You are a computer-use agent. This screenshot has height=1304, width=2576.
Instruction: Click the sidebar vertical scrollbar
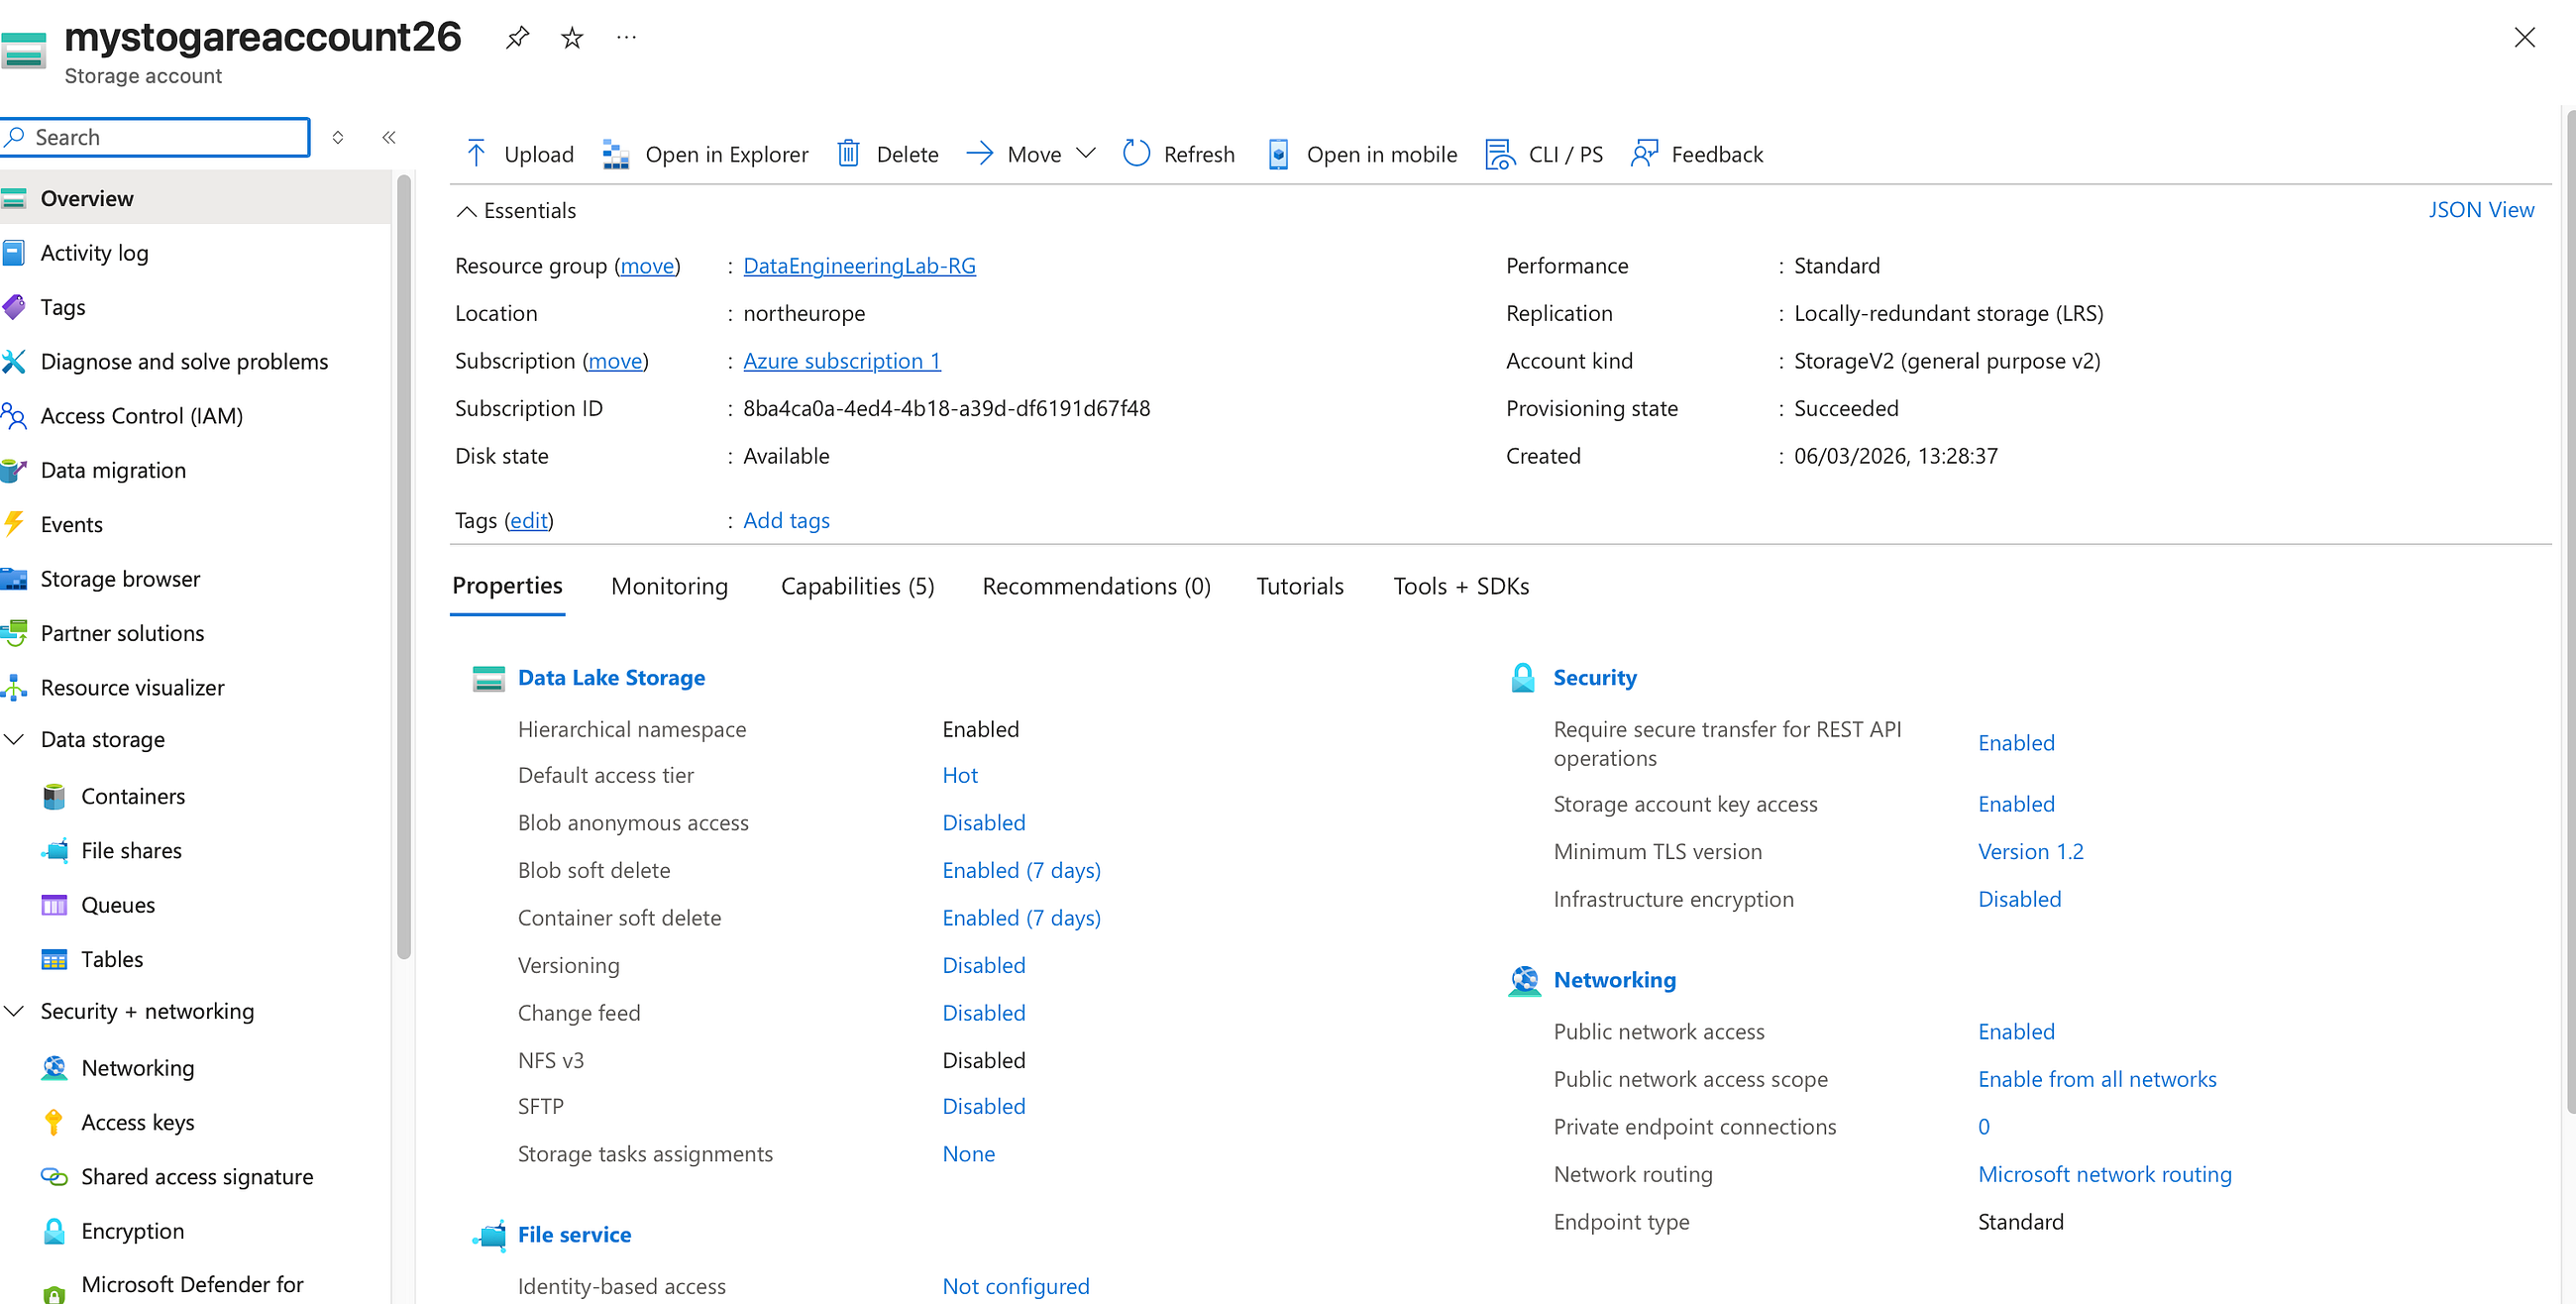[x=404, y=567]
